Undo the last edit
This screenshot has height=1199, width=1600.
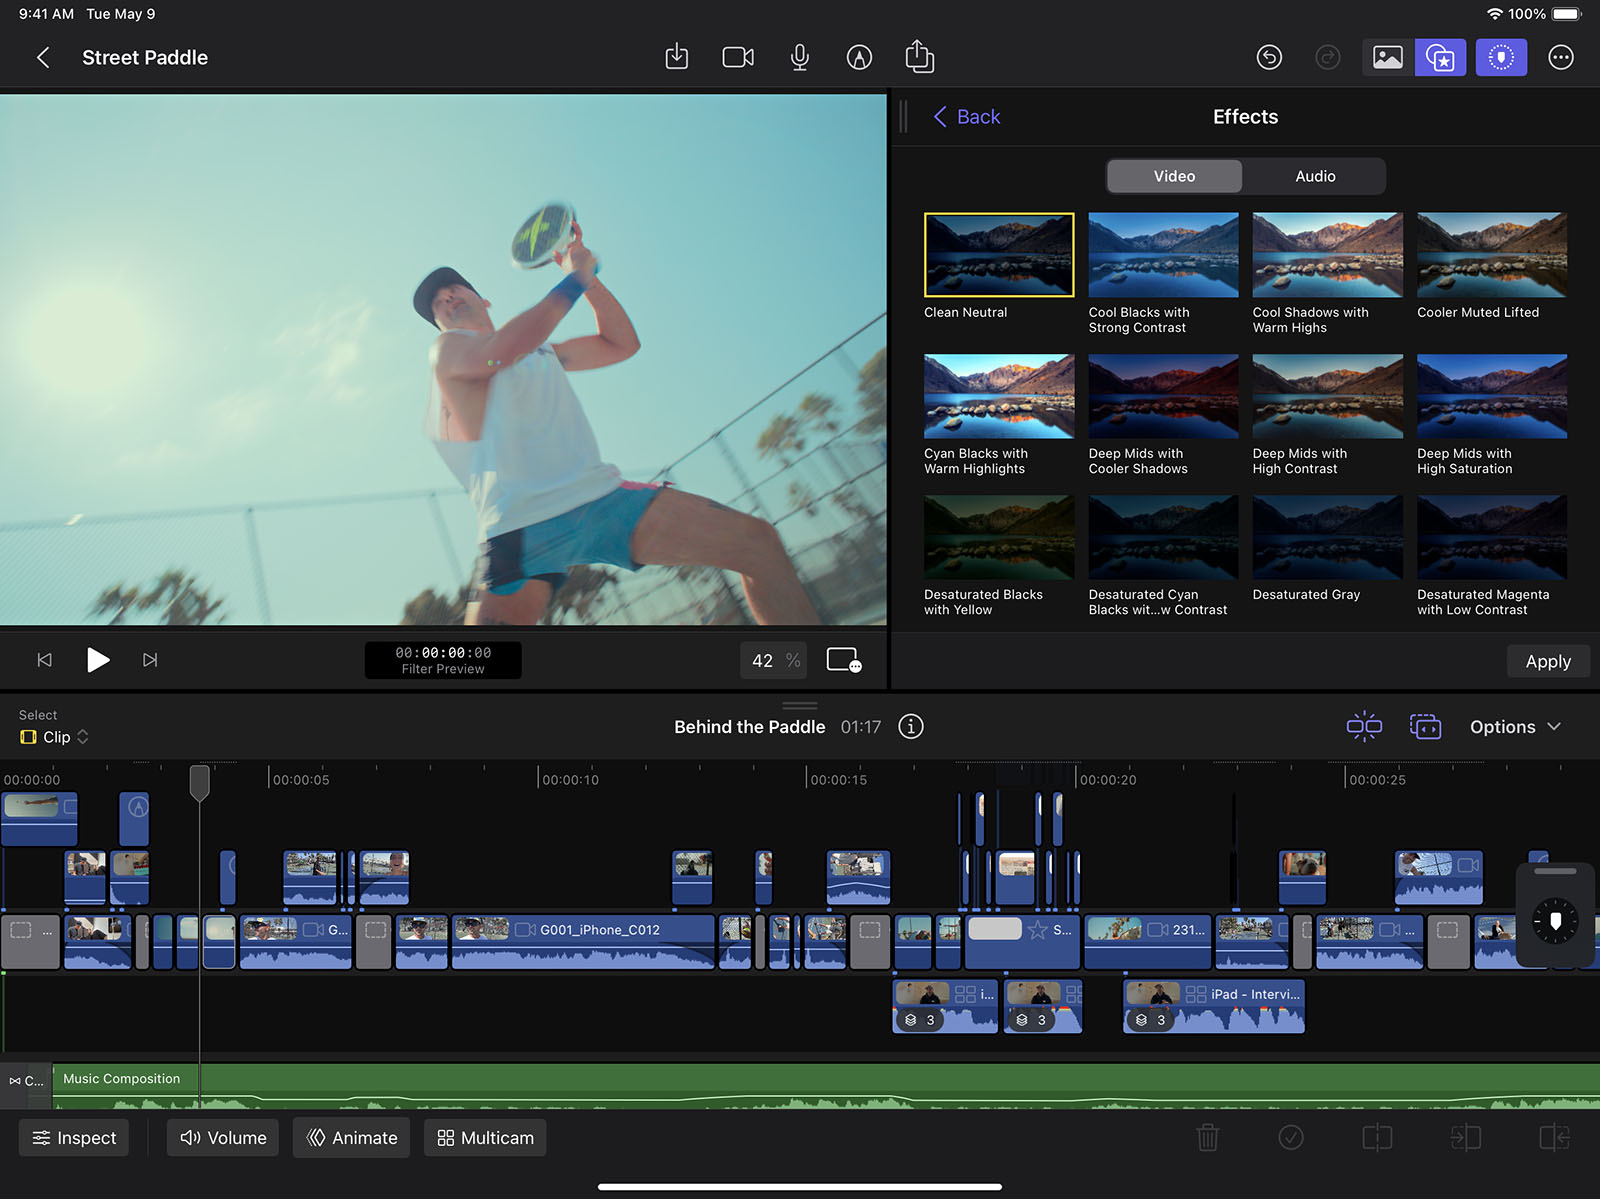(x=1269, y=57)
